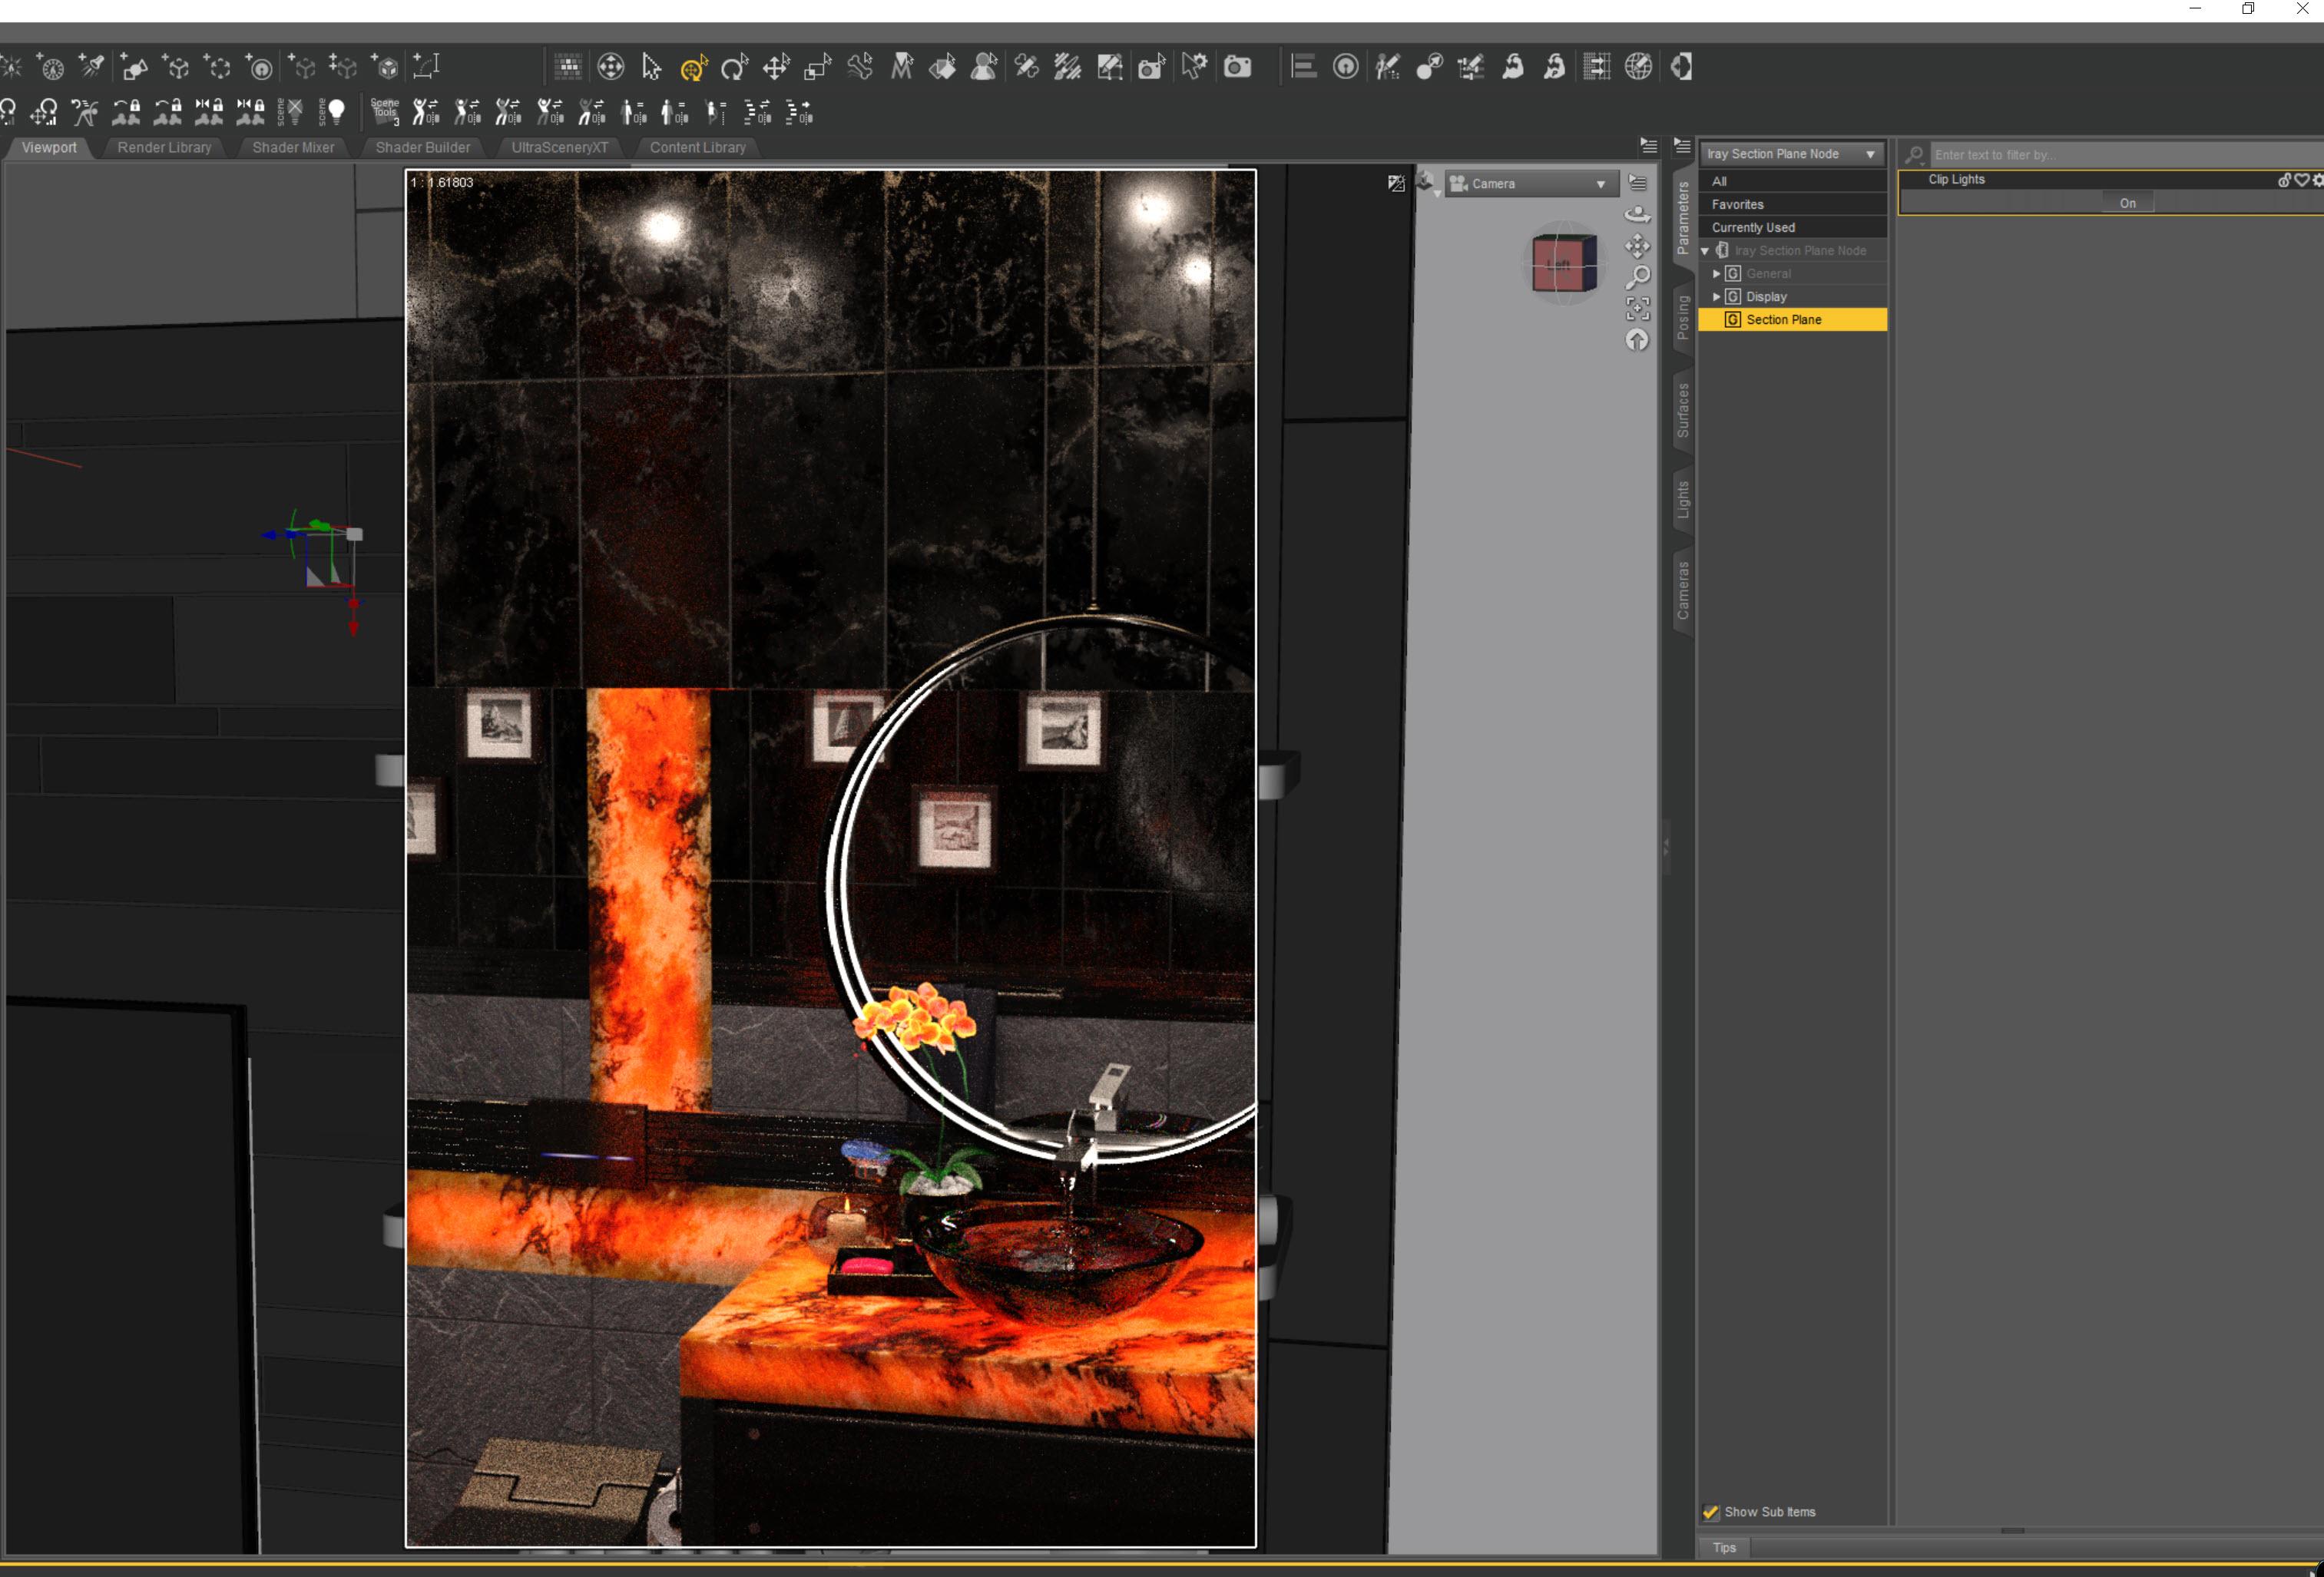Screen dimensions: 2324x1577
Task: Click the Render camera icon in the toolbar
Action: (x=1237, y=68)
